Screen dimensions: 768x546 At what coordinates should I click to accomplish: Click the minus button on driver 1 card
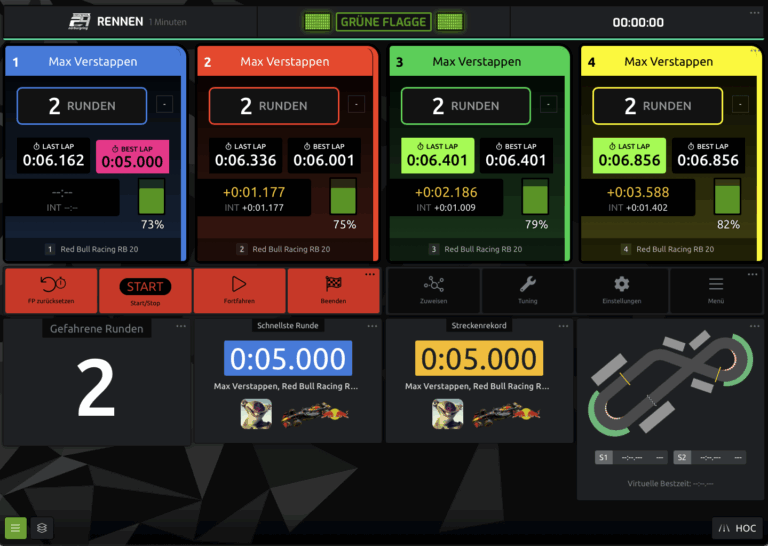[x=165, y=104]
